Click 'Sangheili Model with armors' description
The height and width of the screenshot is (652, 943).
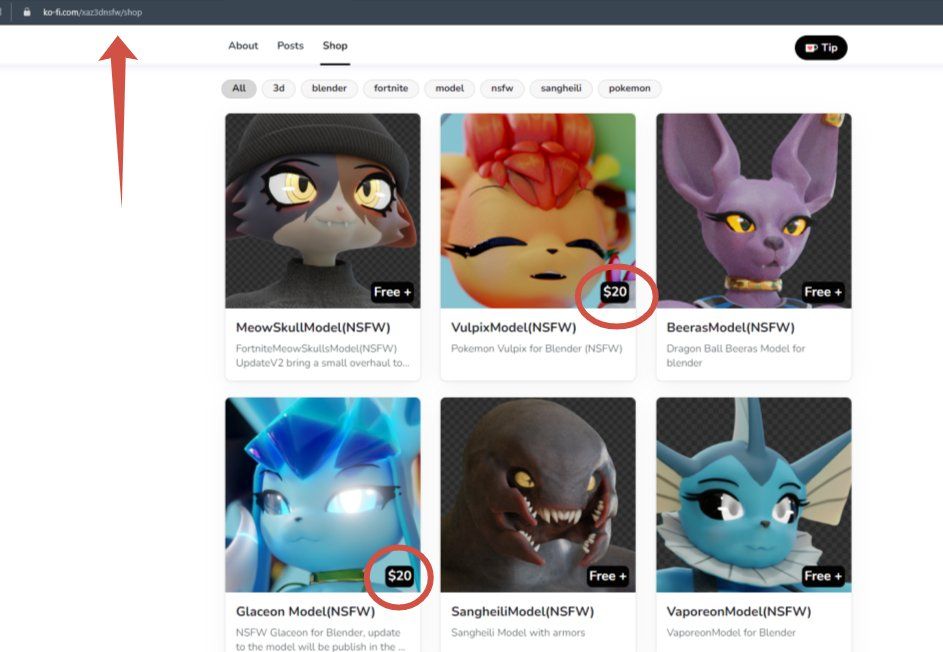[x=518, y=633]
